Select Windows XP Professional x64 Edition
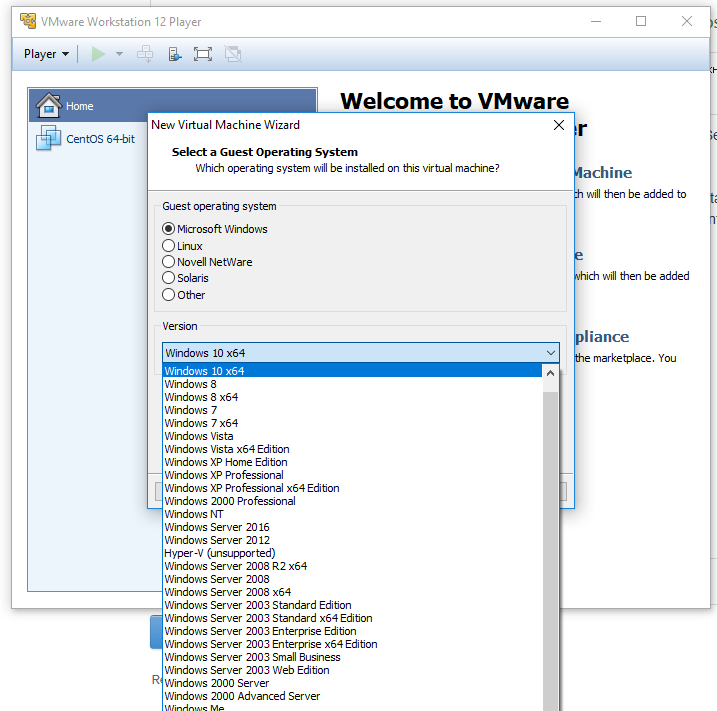This screenshot has width=717, height=711. click(353, 488)
